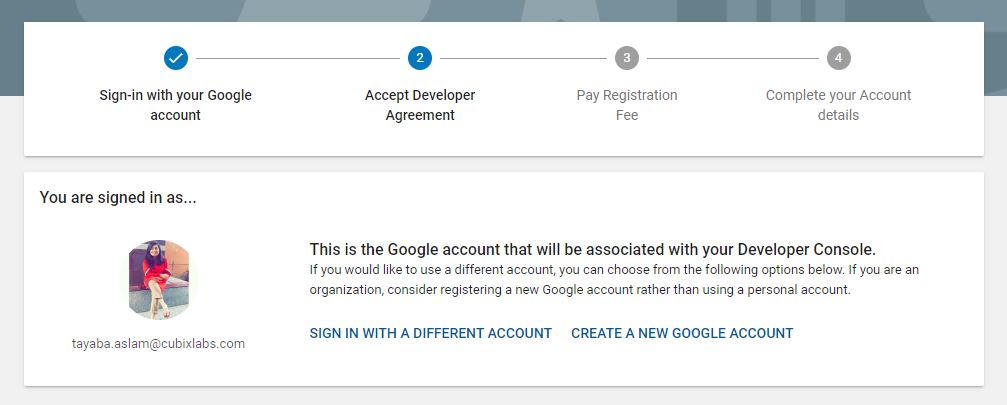Select the grey step 3 circle
Image resolution: width=1007 pixels, height=405 pixels.
[x=627, y=58]
